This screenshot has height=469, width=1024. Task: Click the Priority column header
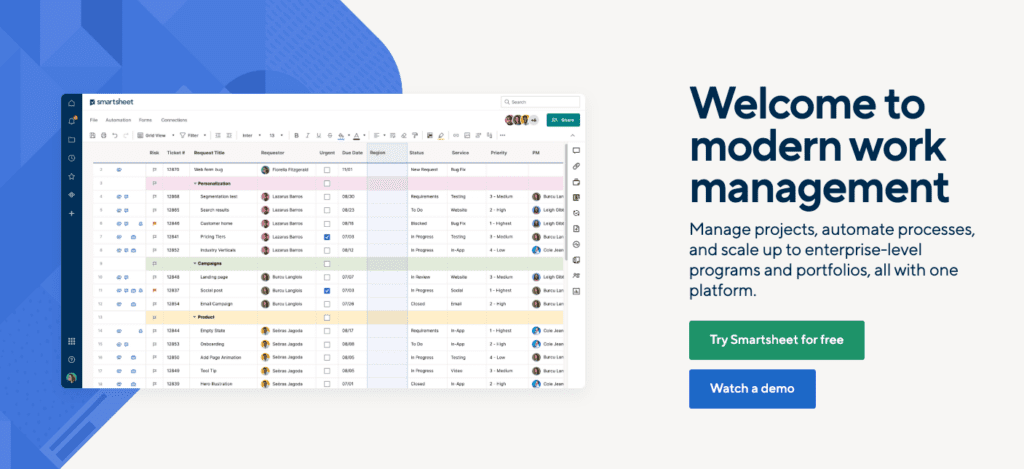pyautogui.click(x=498, y=152)
